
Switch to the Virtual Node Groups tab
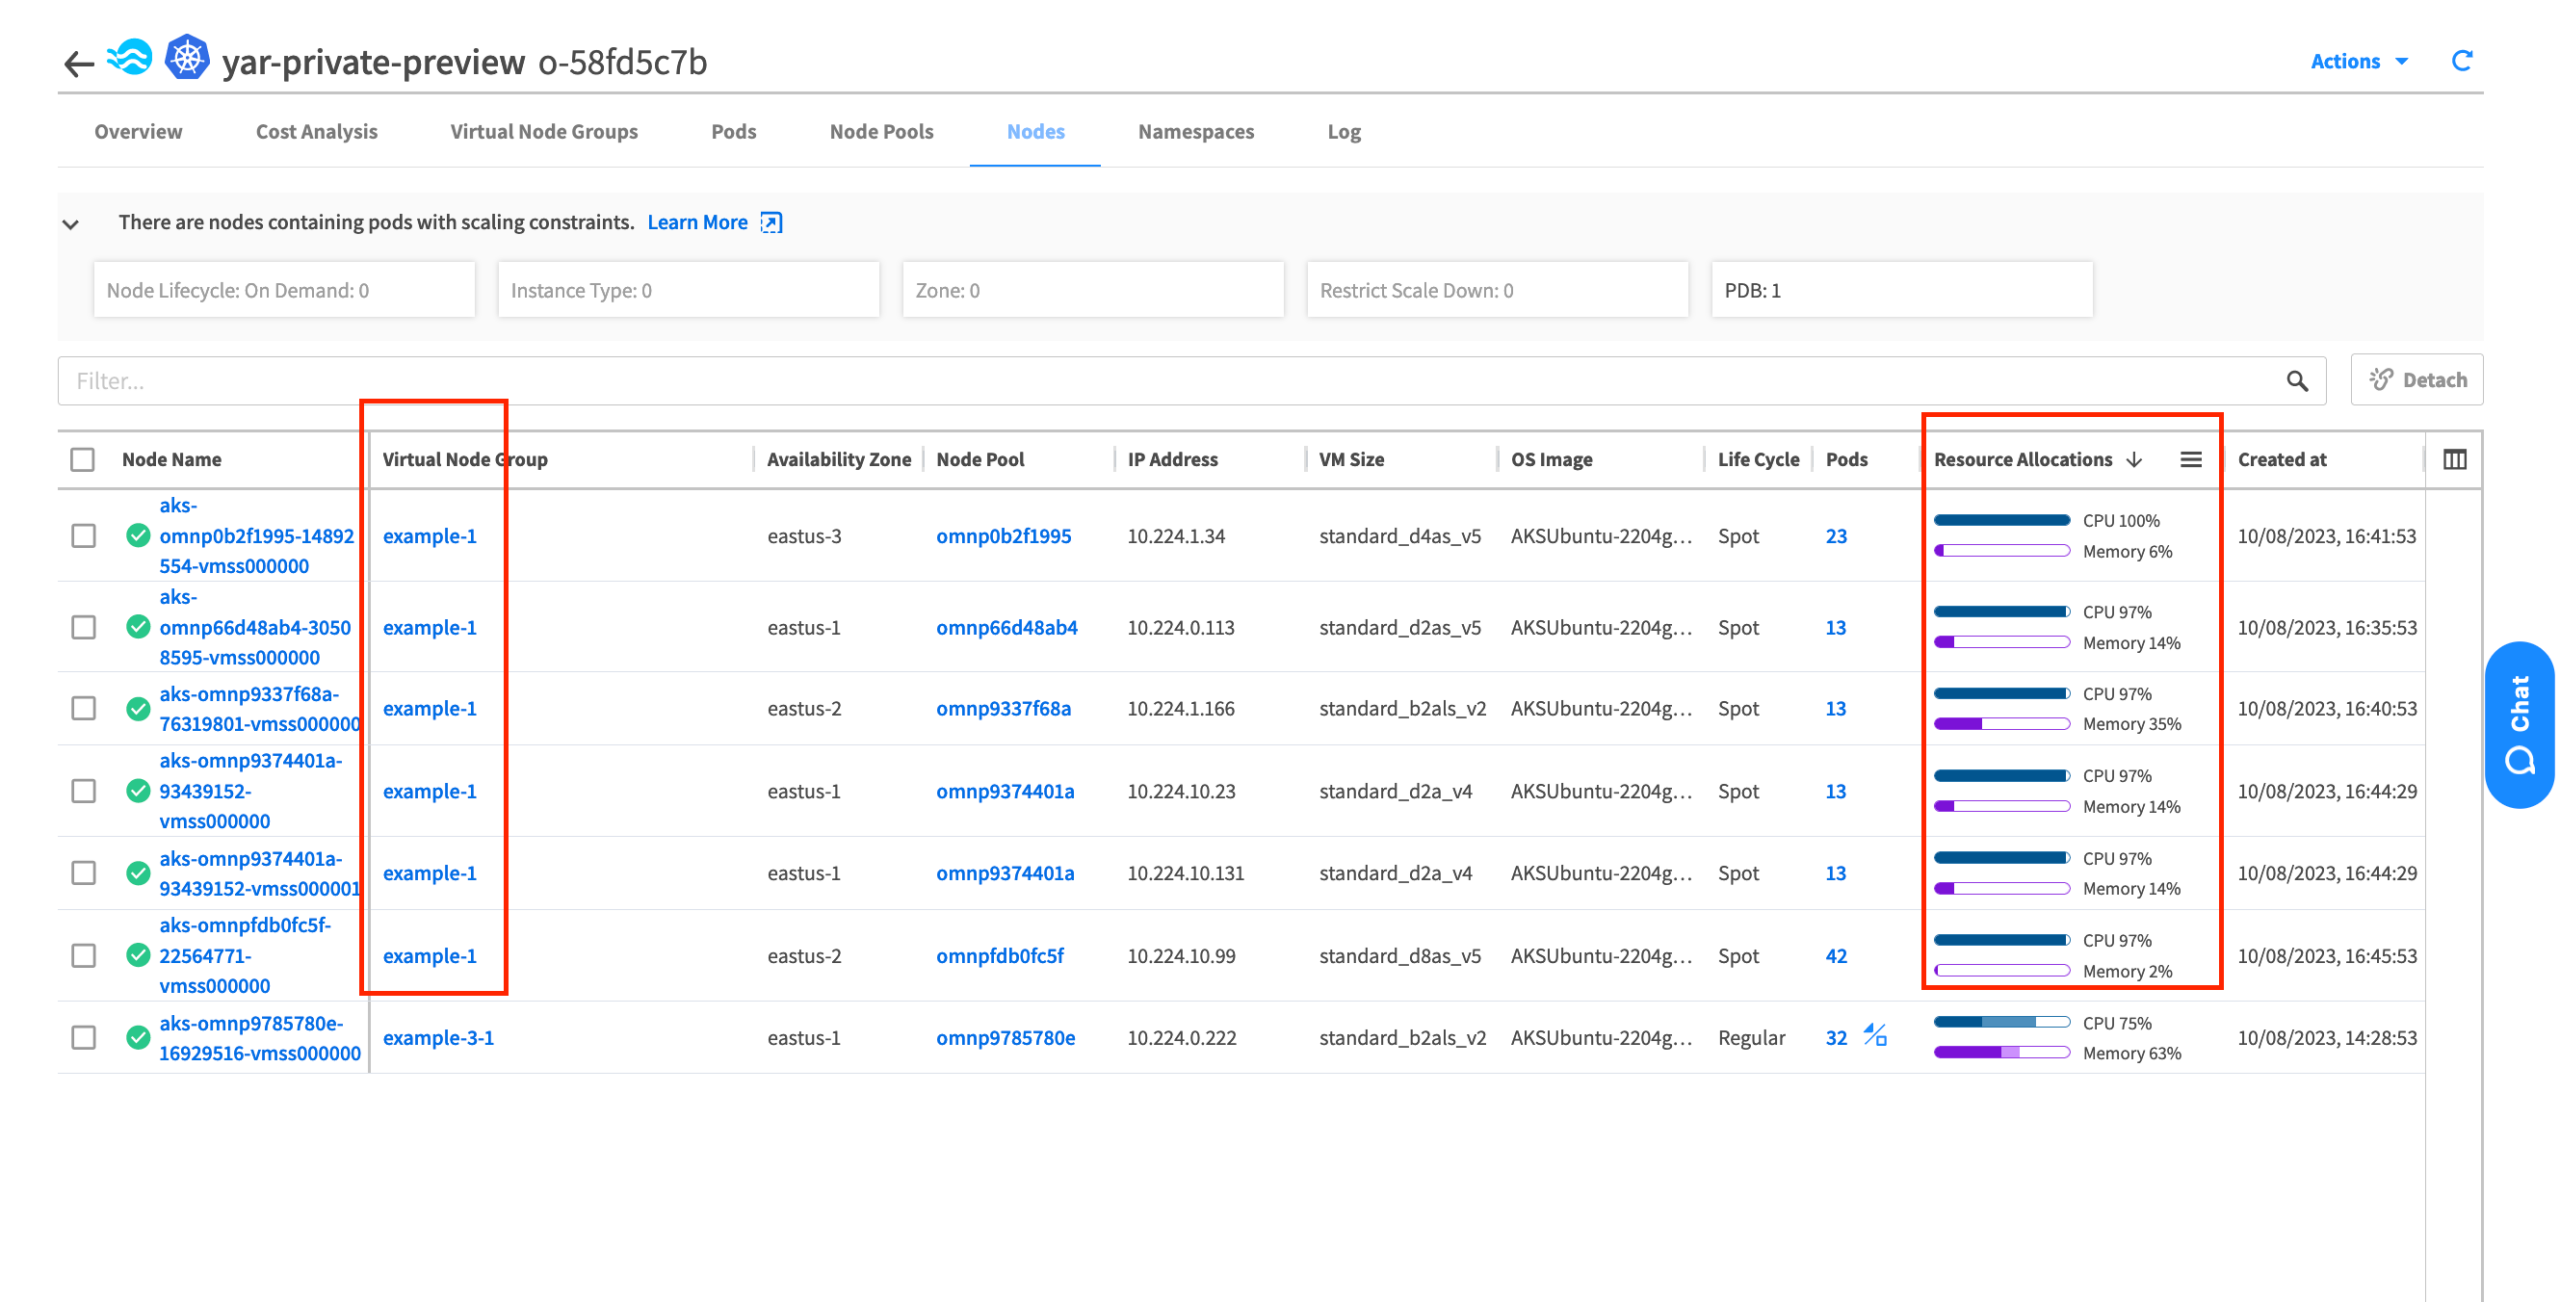pos(543,132)
